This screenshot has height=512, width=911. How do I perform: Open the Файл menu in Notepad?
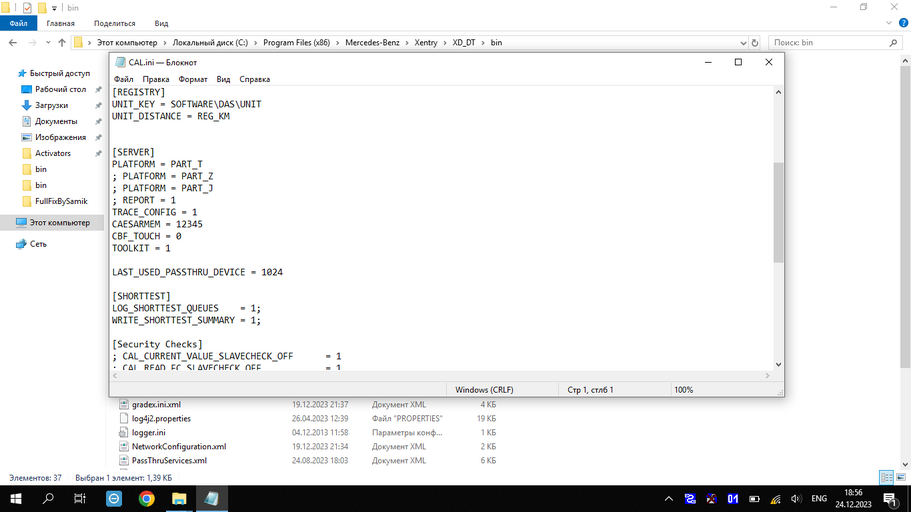(x=123, y=79)
